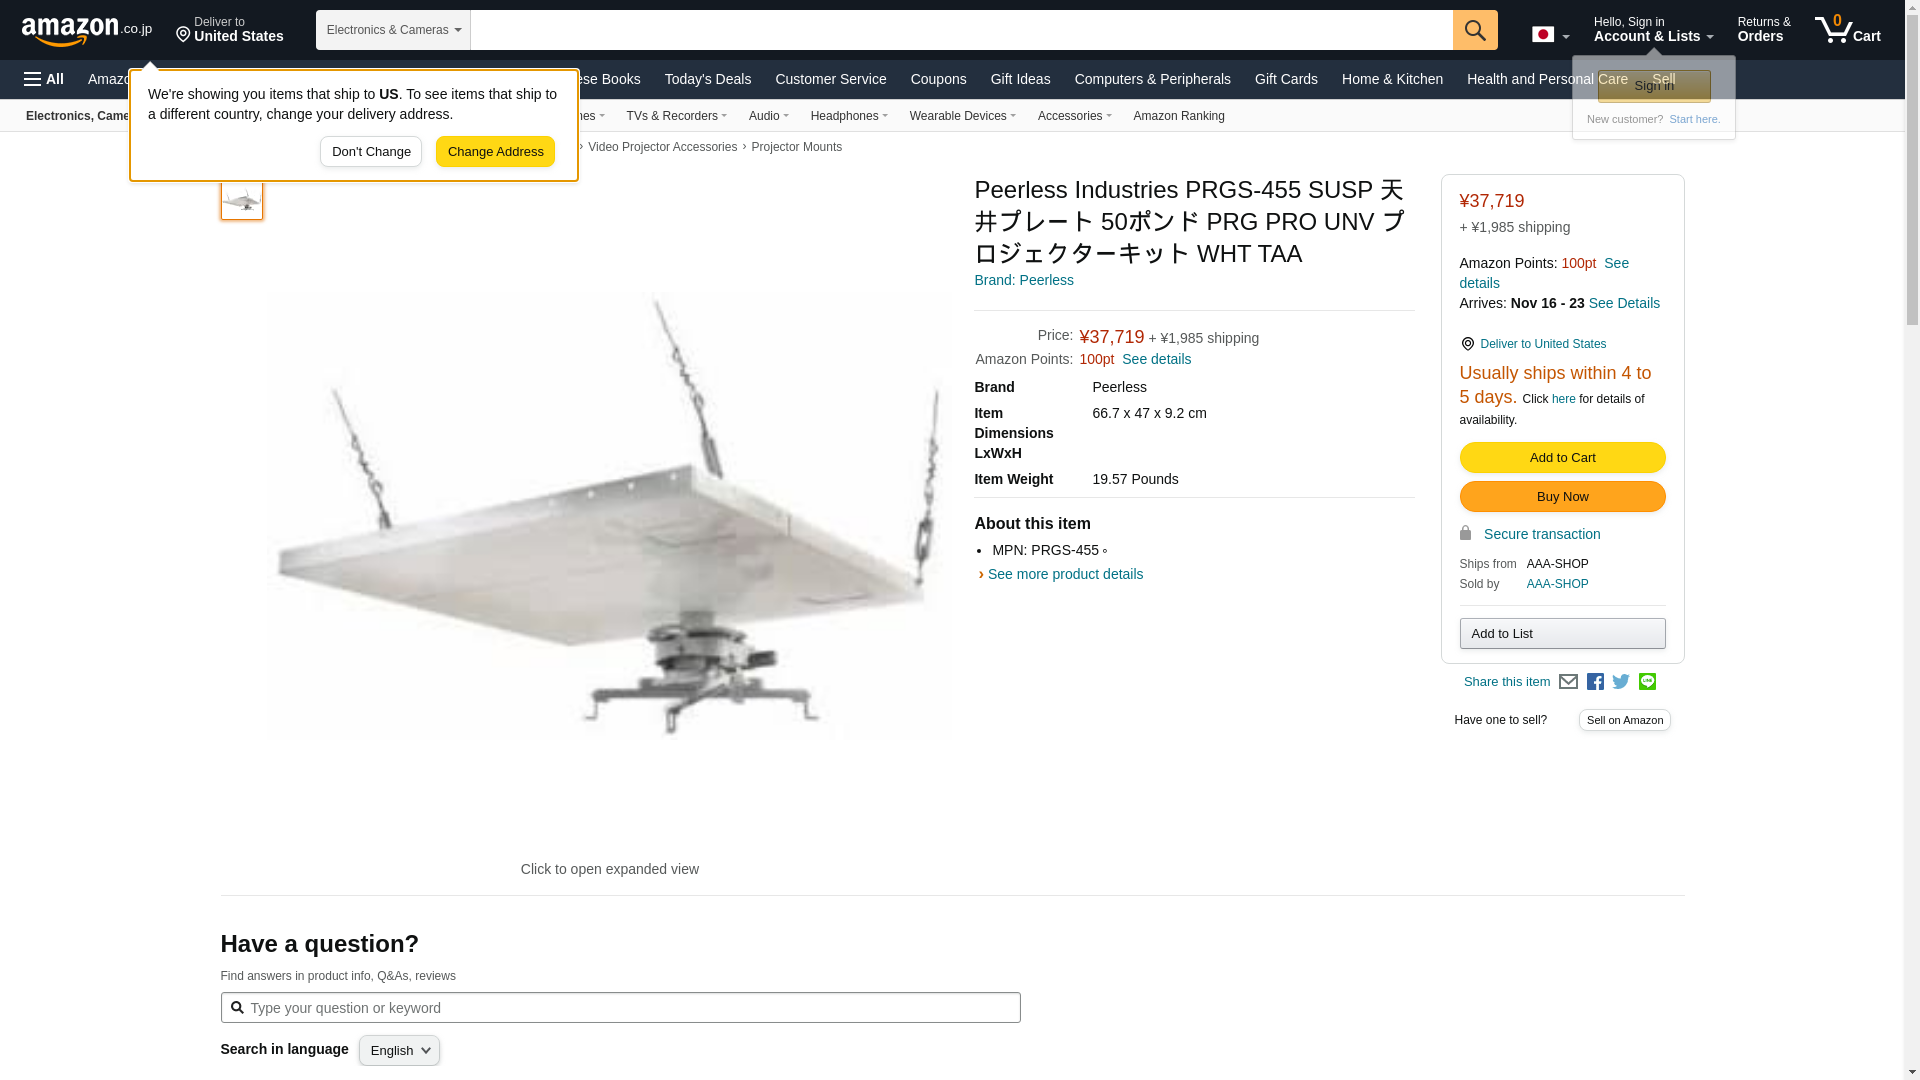The height and width of the screenshot is (1080, 1920).
Task: Share this item via email icon
Action: [x=1568, y=682]
